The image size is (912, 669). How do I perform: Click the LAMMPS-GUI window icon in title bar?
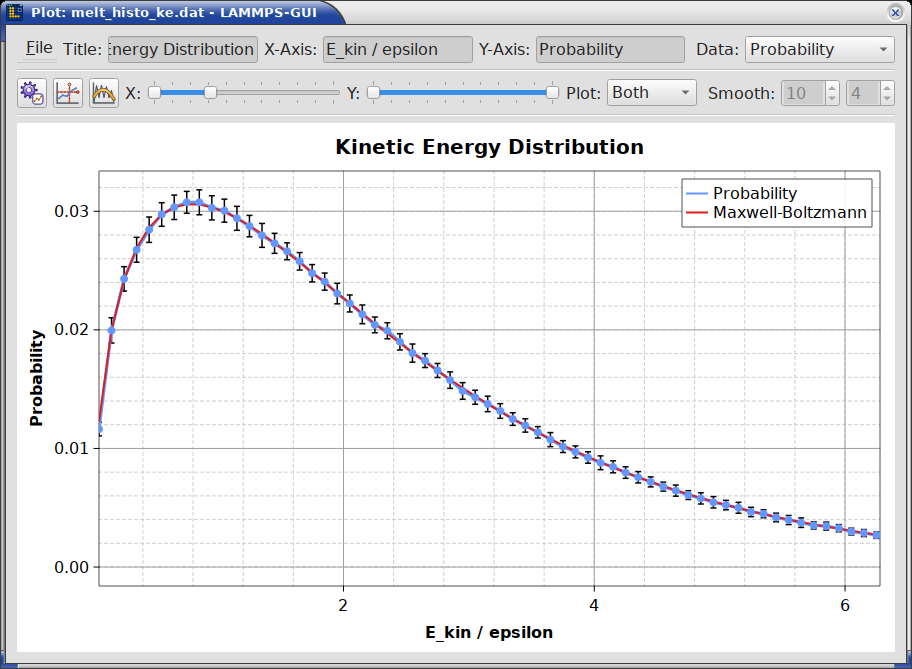coord(15,12)
